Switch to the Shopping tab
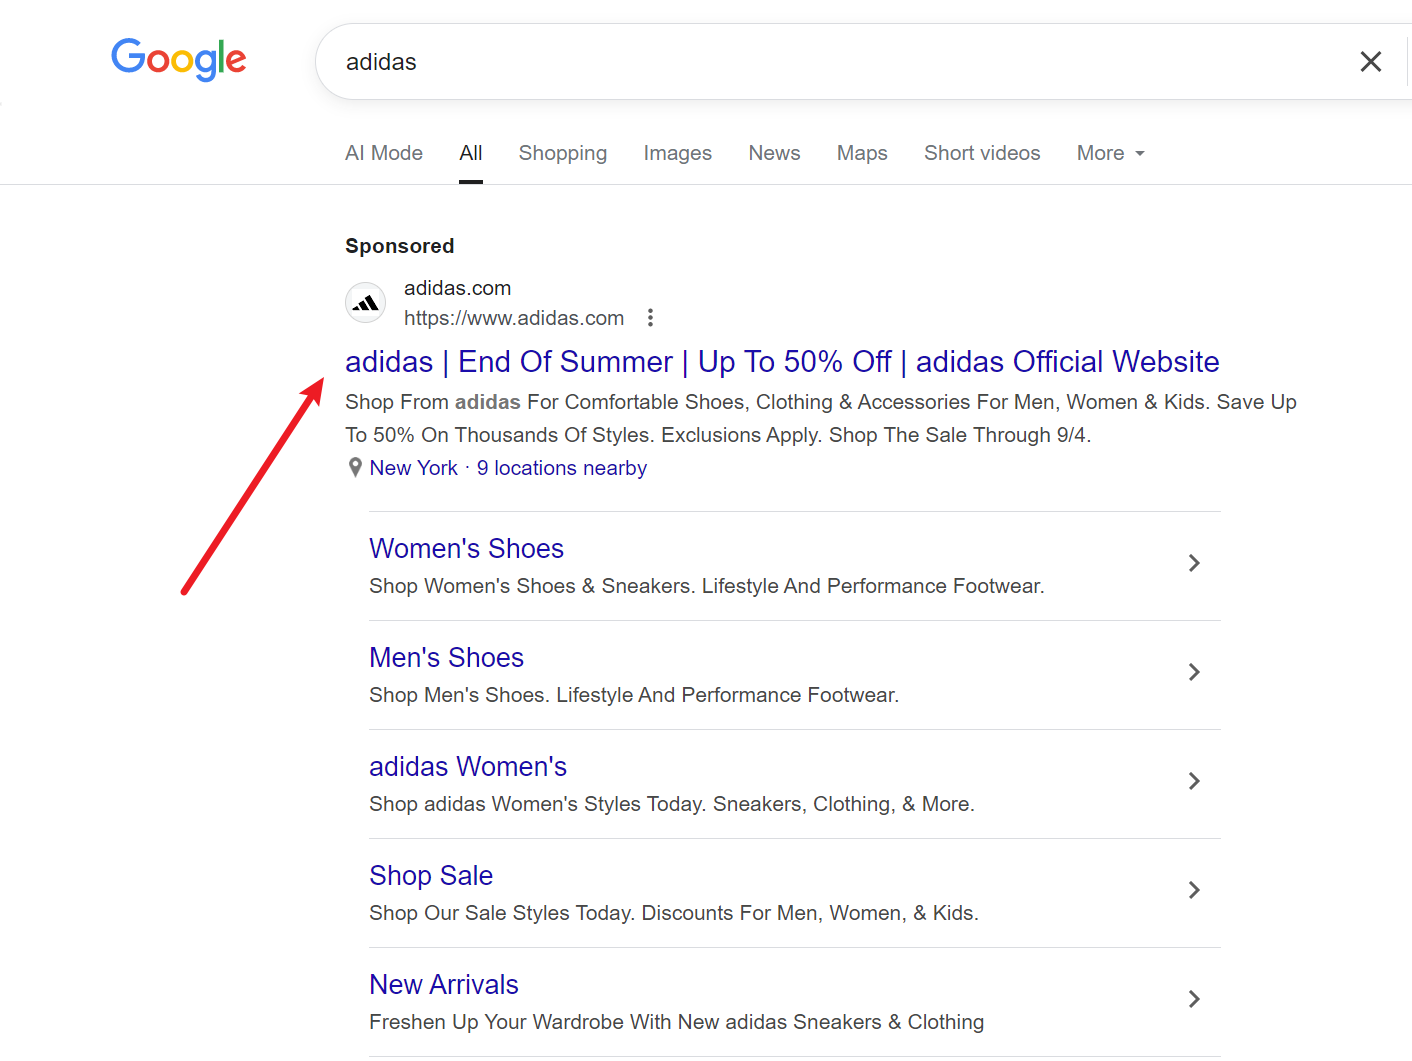1412x1061 pixels. click(562, 153)
